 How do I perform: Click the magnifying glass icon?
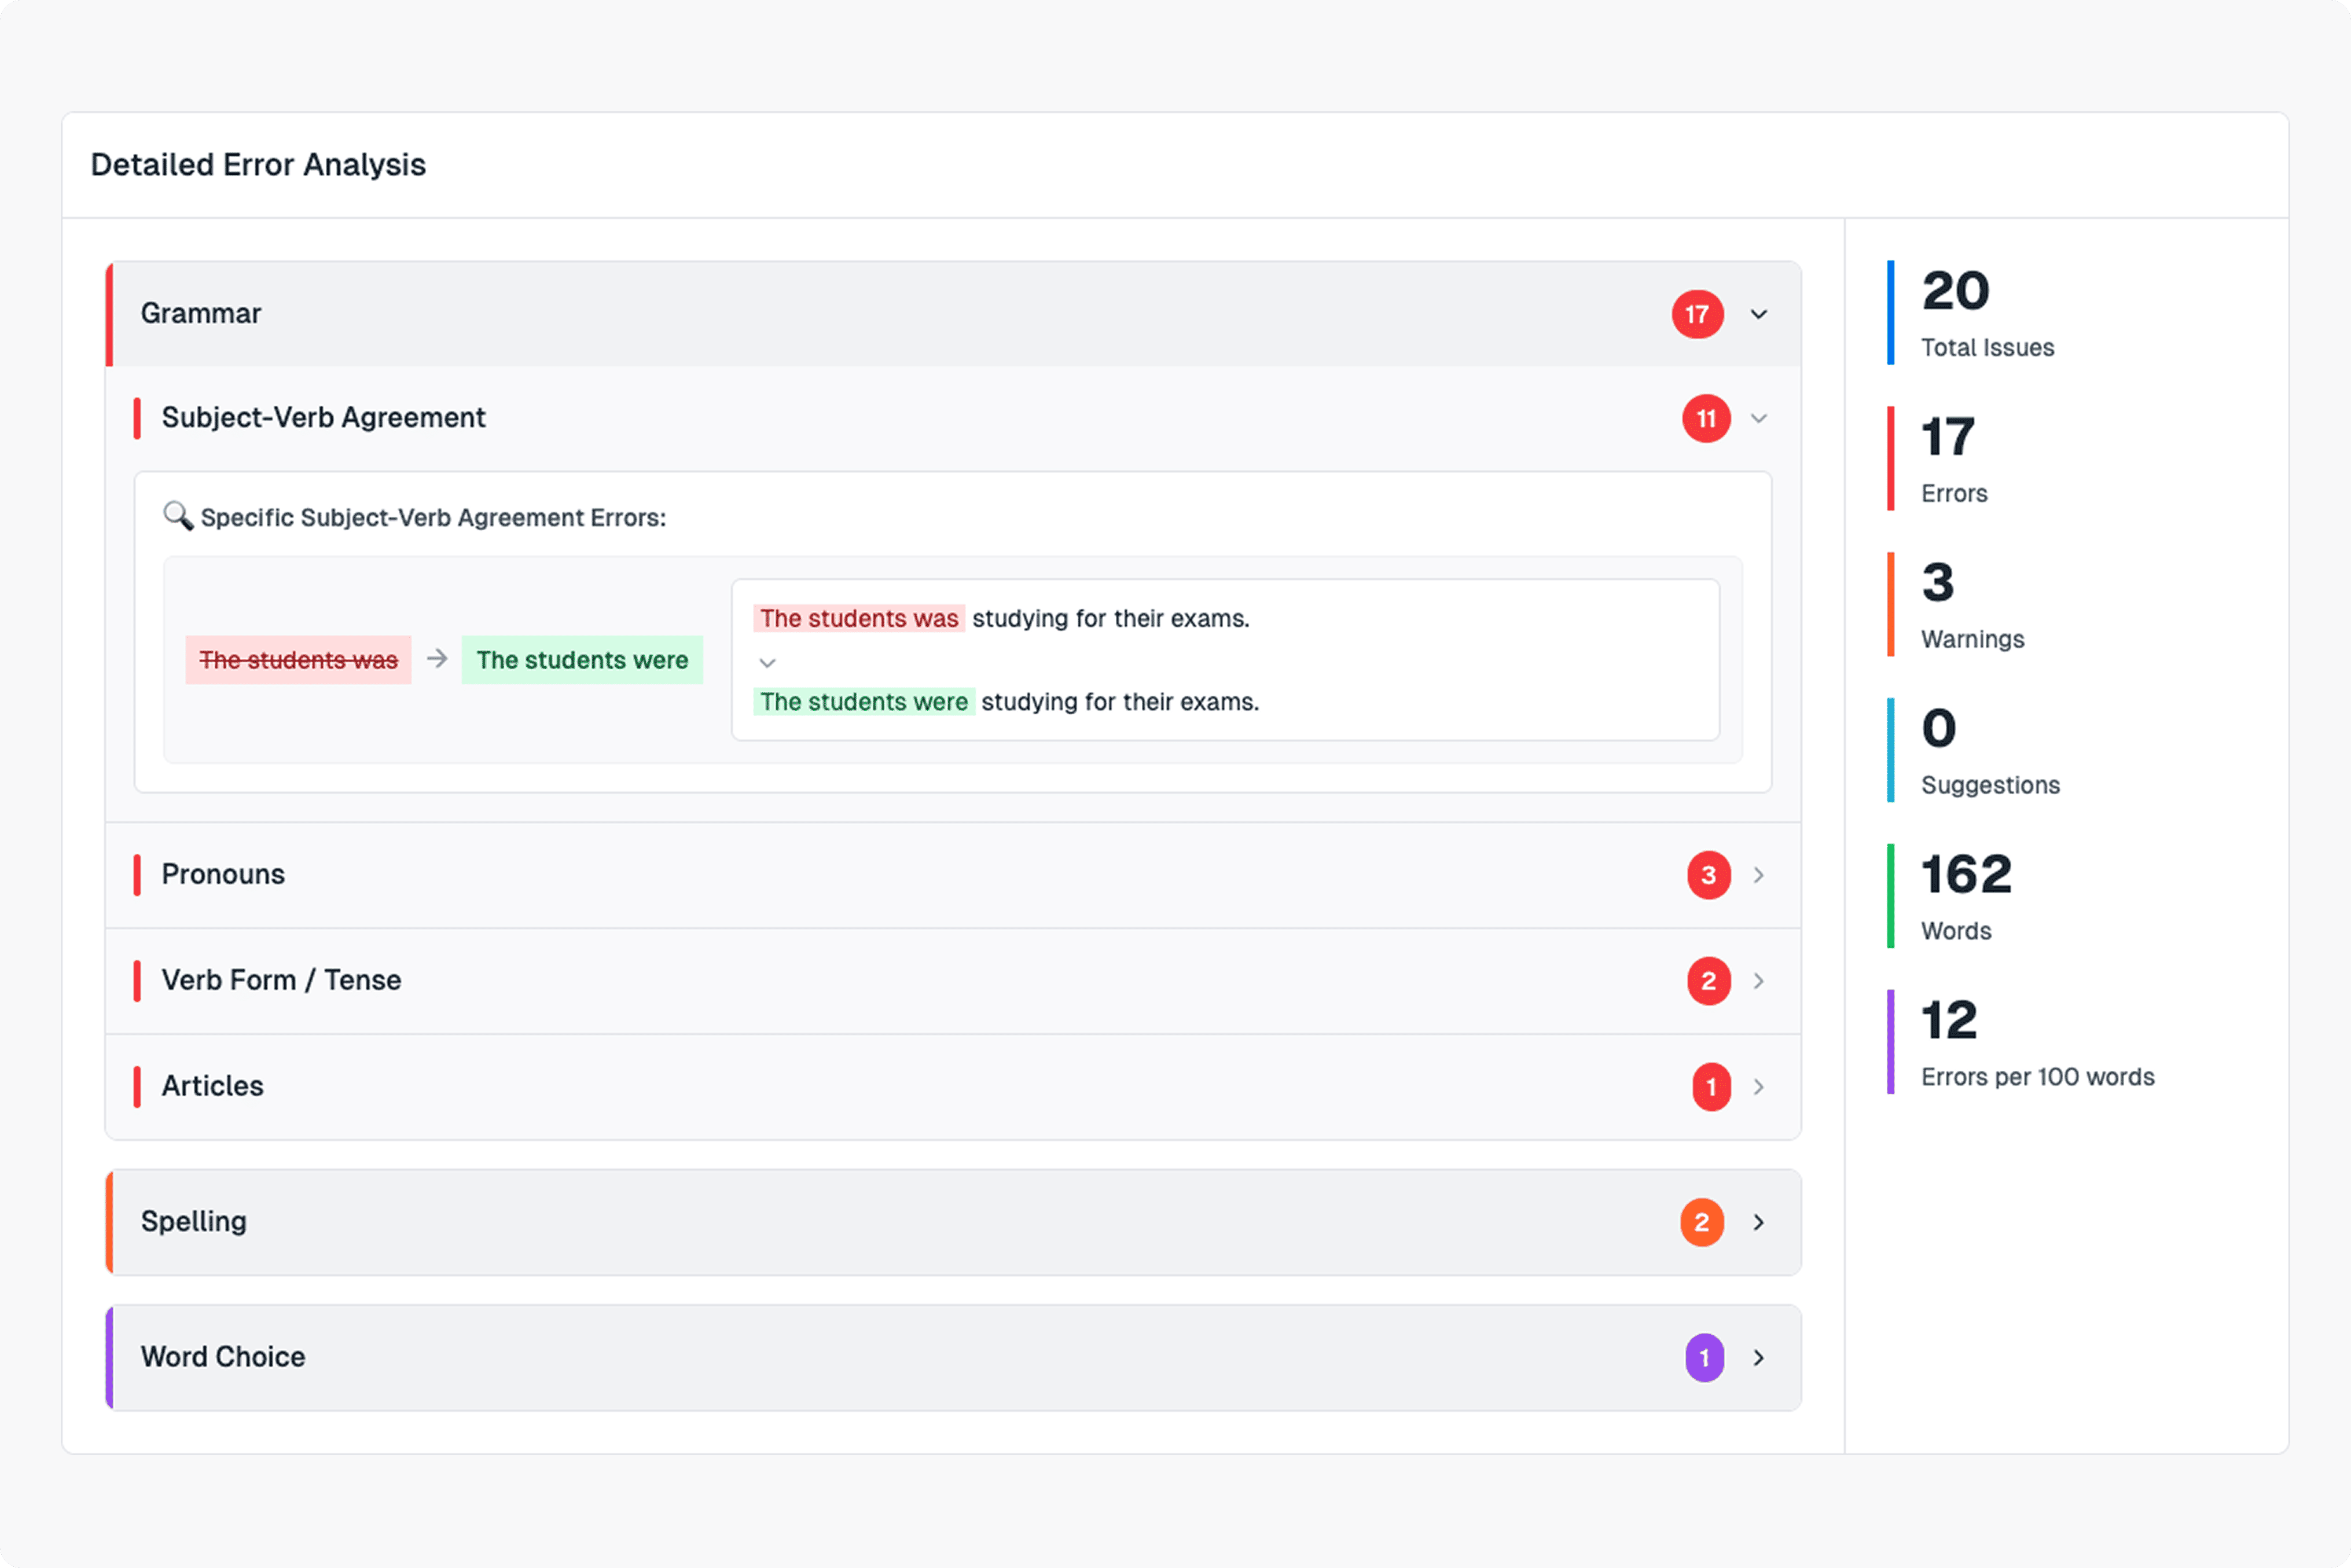pyautogui.click(x=178, y=516)
